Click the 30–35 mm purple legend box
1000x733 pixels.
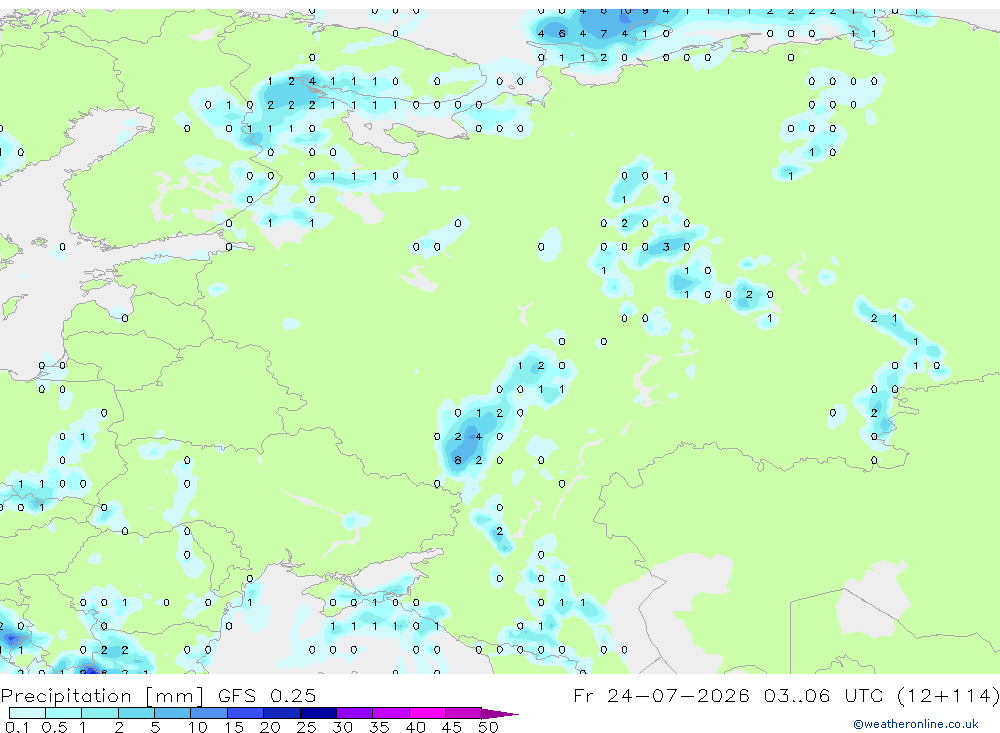coord(355,713)
